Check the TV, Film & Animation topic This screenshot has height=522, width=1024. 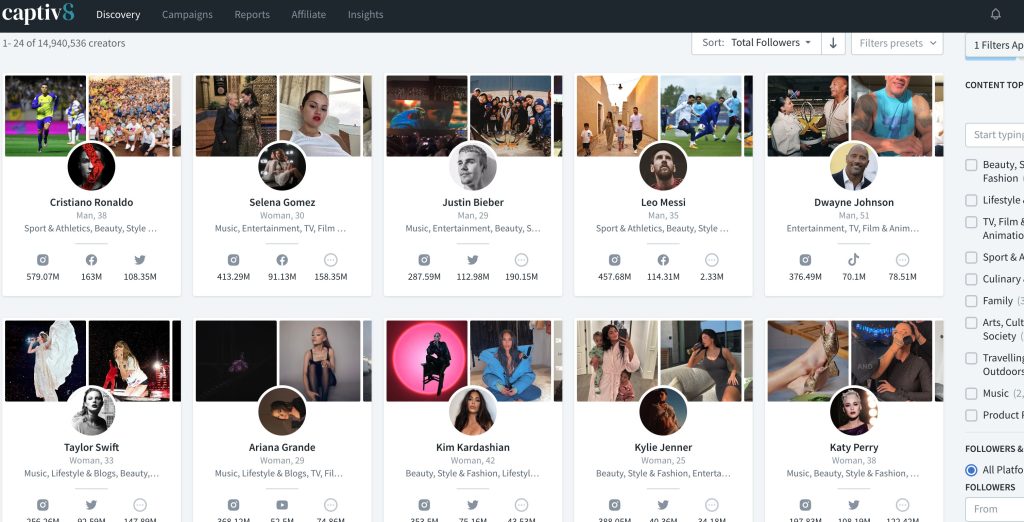click(971, 222)
